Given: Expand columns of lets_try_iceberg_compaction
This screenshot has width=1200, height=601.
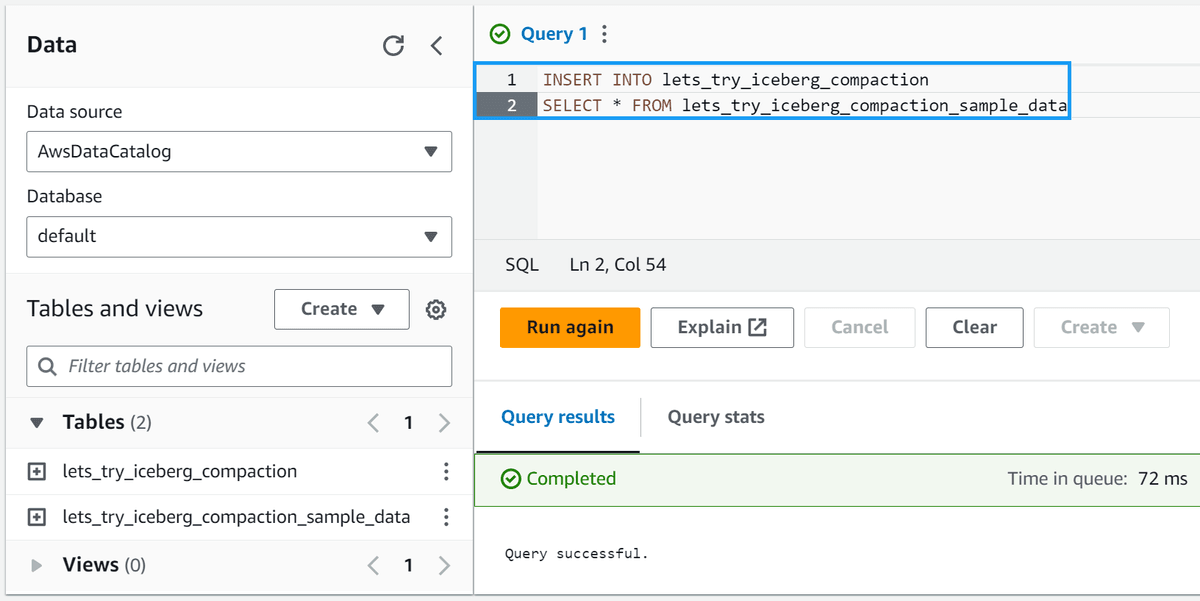Looking at the screenshot, I should [37, 471].
